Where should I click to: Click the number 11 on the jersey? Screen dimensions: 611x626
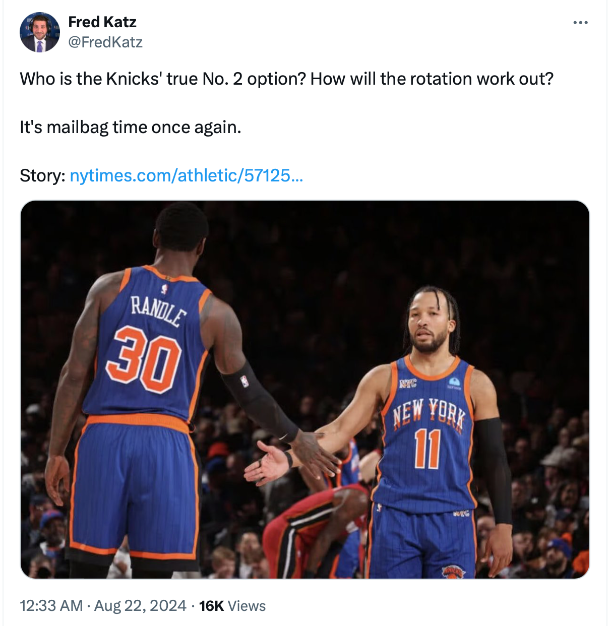point(427,449)
